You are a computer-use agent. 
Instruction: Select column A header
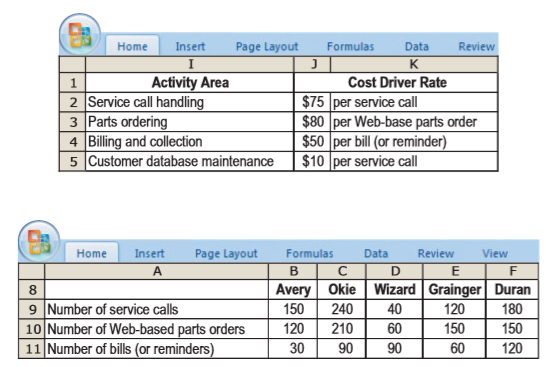click(x=157, y=271)
